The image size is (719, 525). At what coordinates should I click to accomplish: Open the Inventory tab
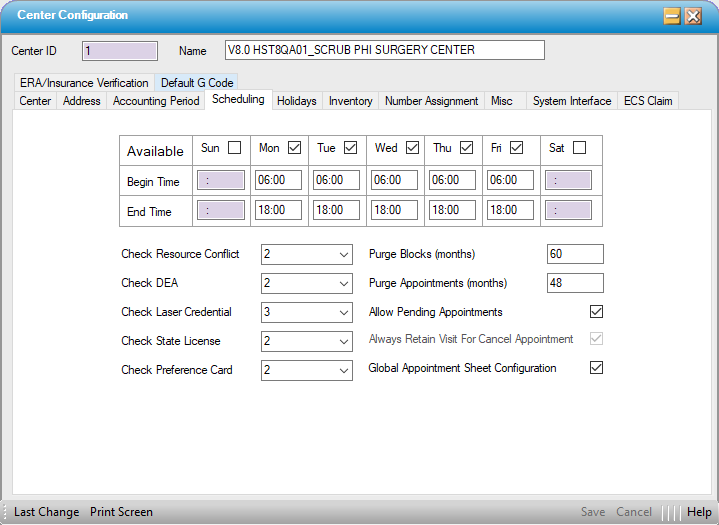tap(350, 101)
